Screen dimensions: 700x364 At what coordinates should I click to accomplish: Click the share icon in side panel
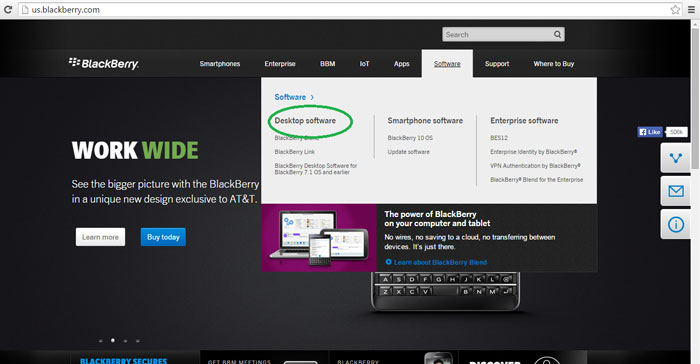point(675,158)
